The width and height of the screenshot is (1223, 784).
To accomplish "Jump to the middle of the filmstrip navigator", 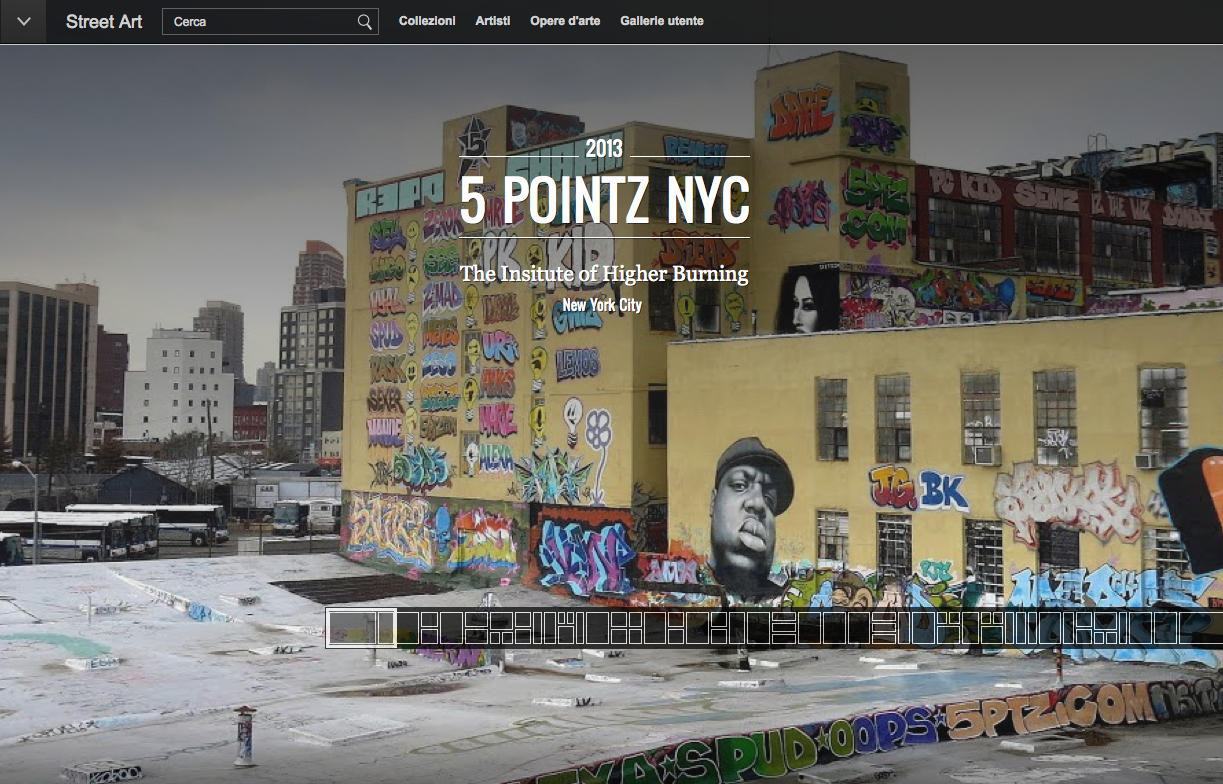I will [775, 628].
